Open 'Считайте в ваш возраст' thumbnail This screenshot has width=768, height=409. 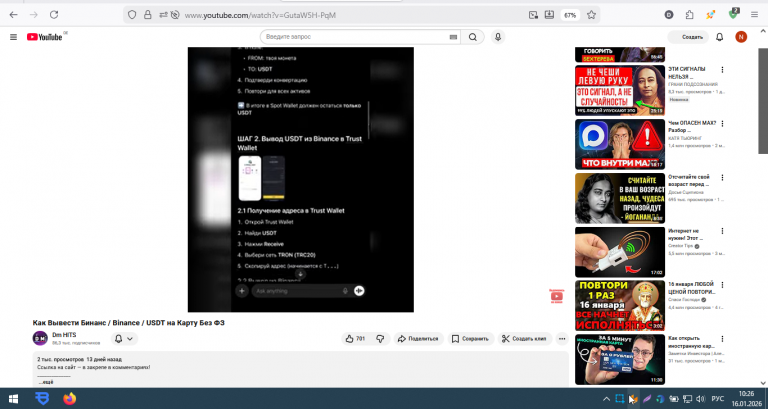620,198
